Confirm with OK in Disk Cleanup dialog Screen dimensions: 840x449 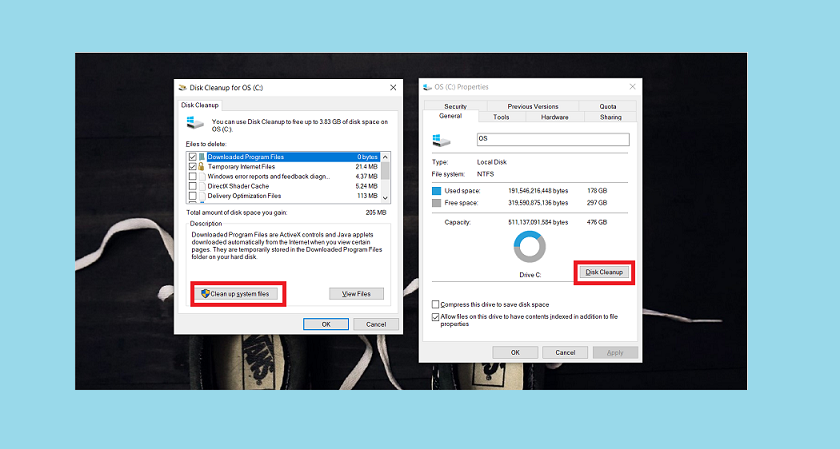tap(326, 324)
